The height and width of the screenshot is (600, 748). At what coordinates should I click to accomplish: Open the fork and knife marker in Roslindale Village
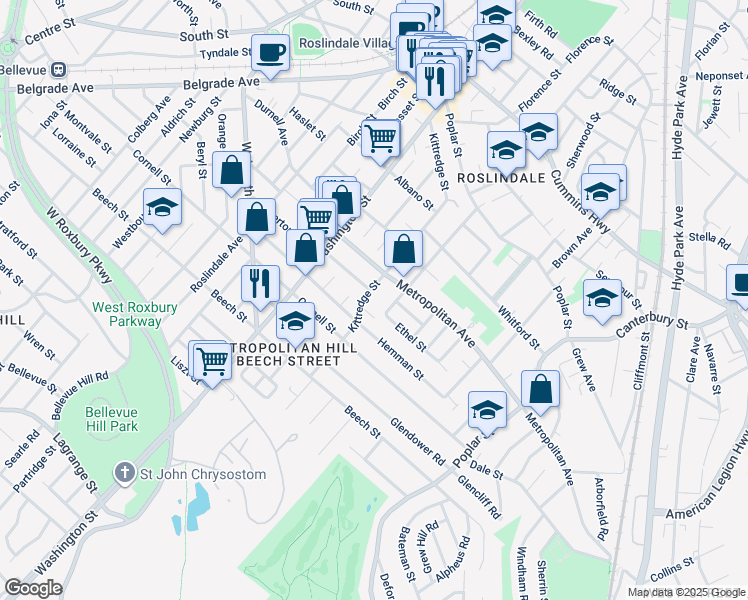(435, 85)
